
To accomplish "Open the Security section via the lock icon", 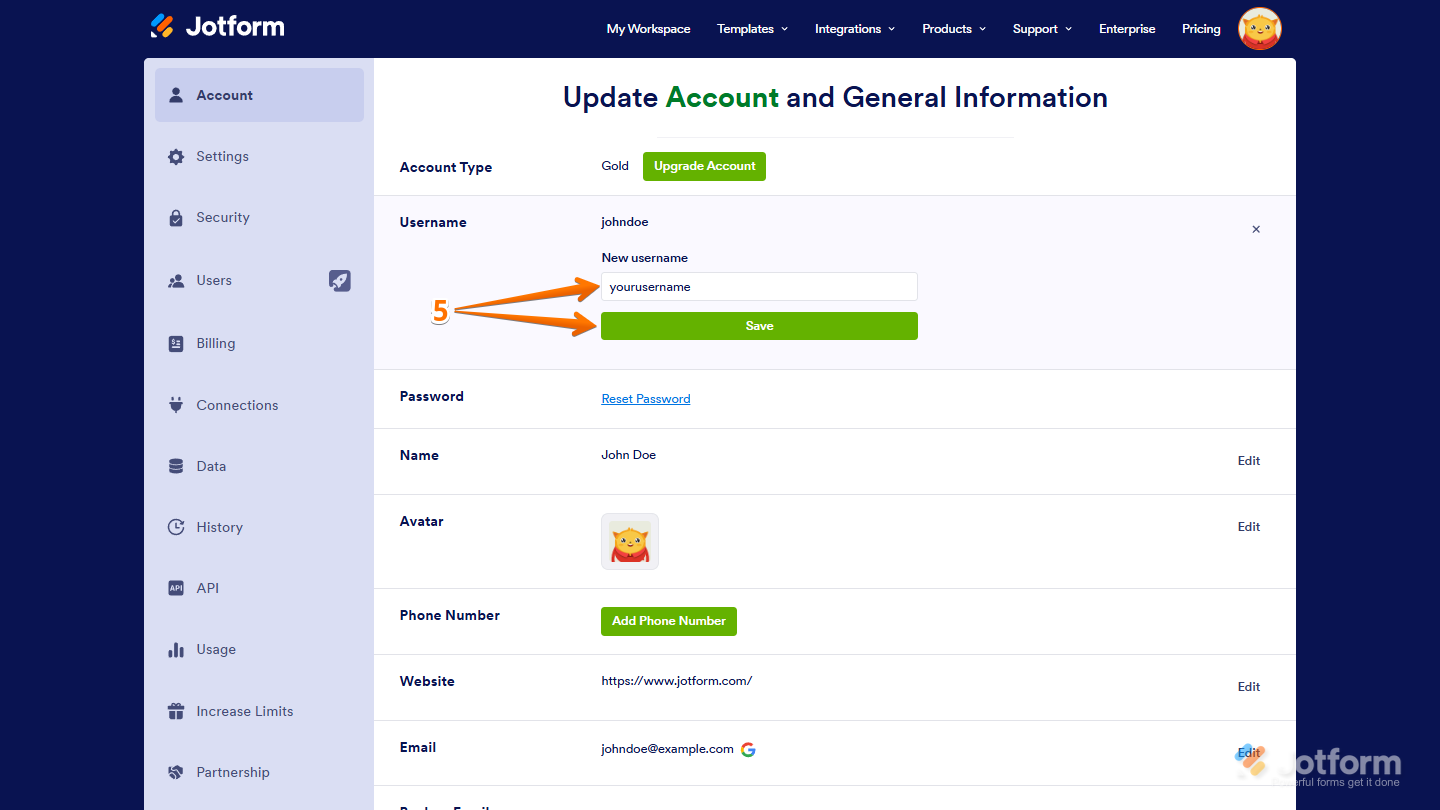I will pyautogui.click(x=176, y=217).
